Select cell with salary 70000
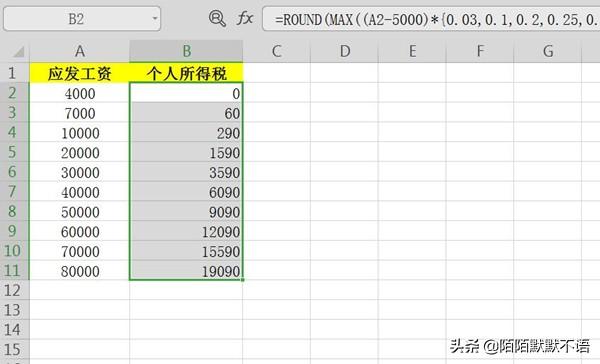Screen dimensions: 600x364 pyautogui.click(x=80, y=251)
